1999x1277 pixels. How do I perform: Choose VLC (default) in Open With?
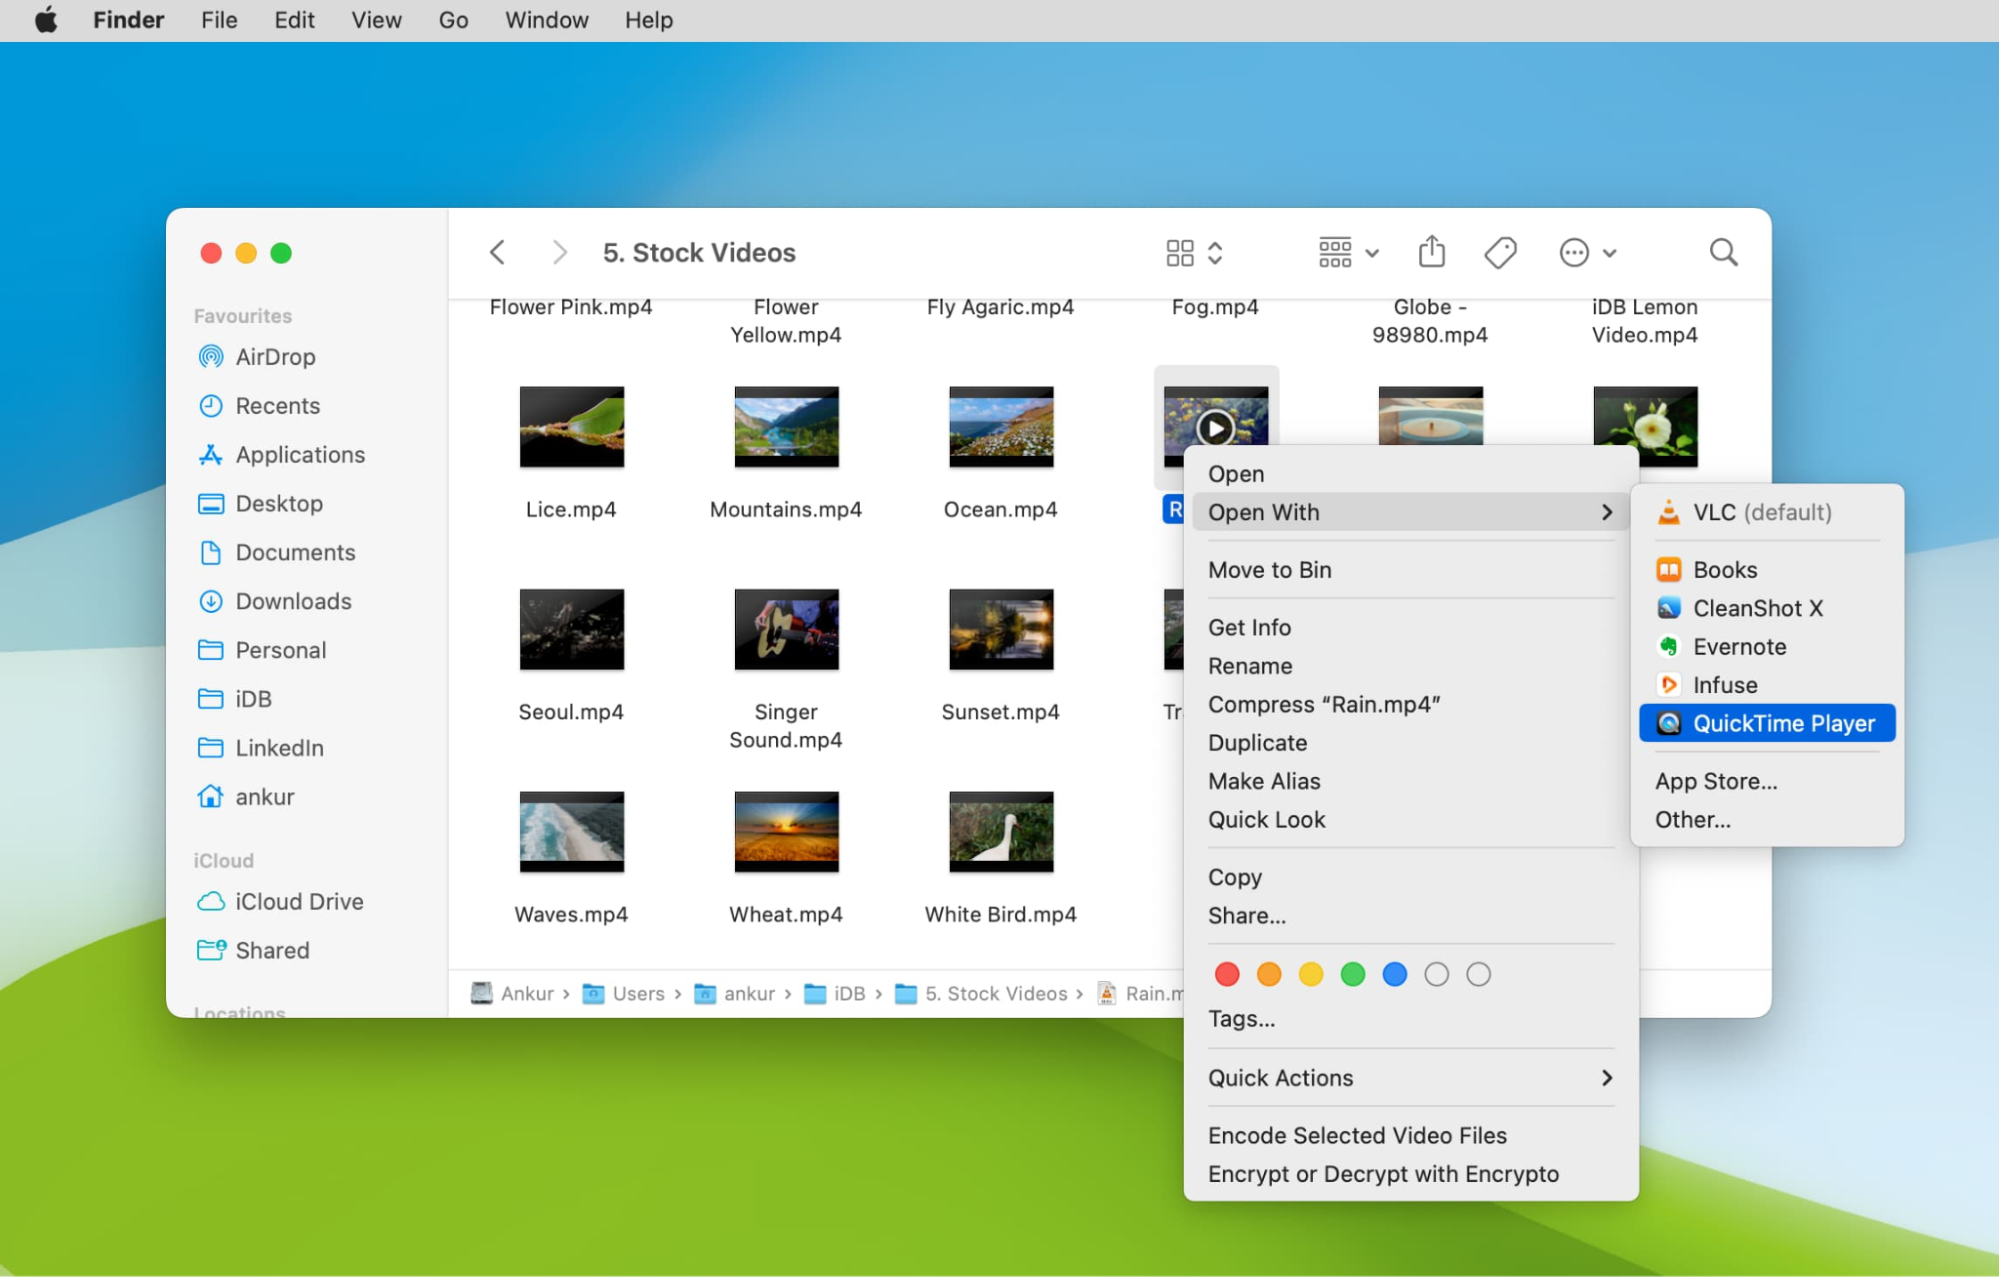point(1761,512)
